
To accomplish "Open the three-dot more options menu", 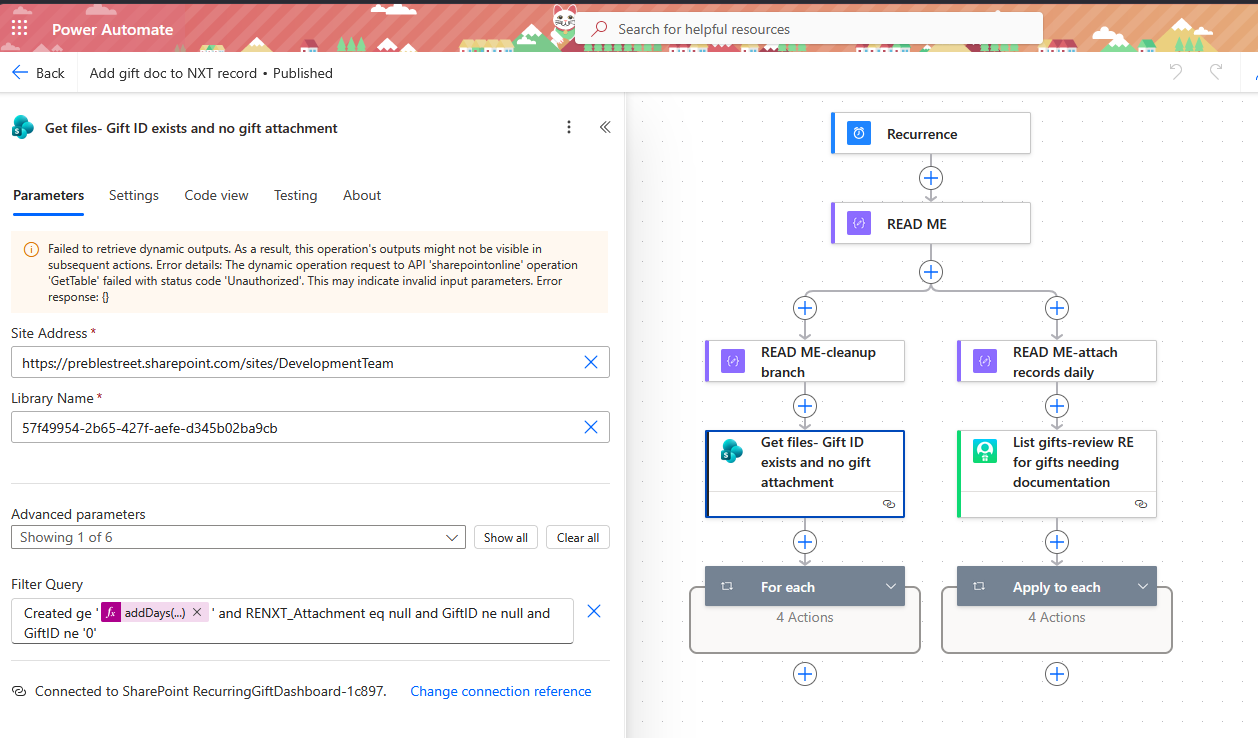I will pos(569,127).
